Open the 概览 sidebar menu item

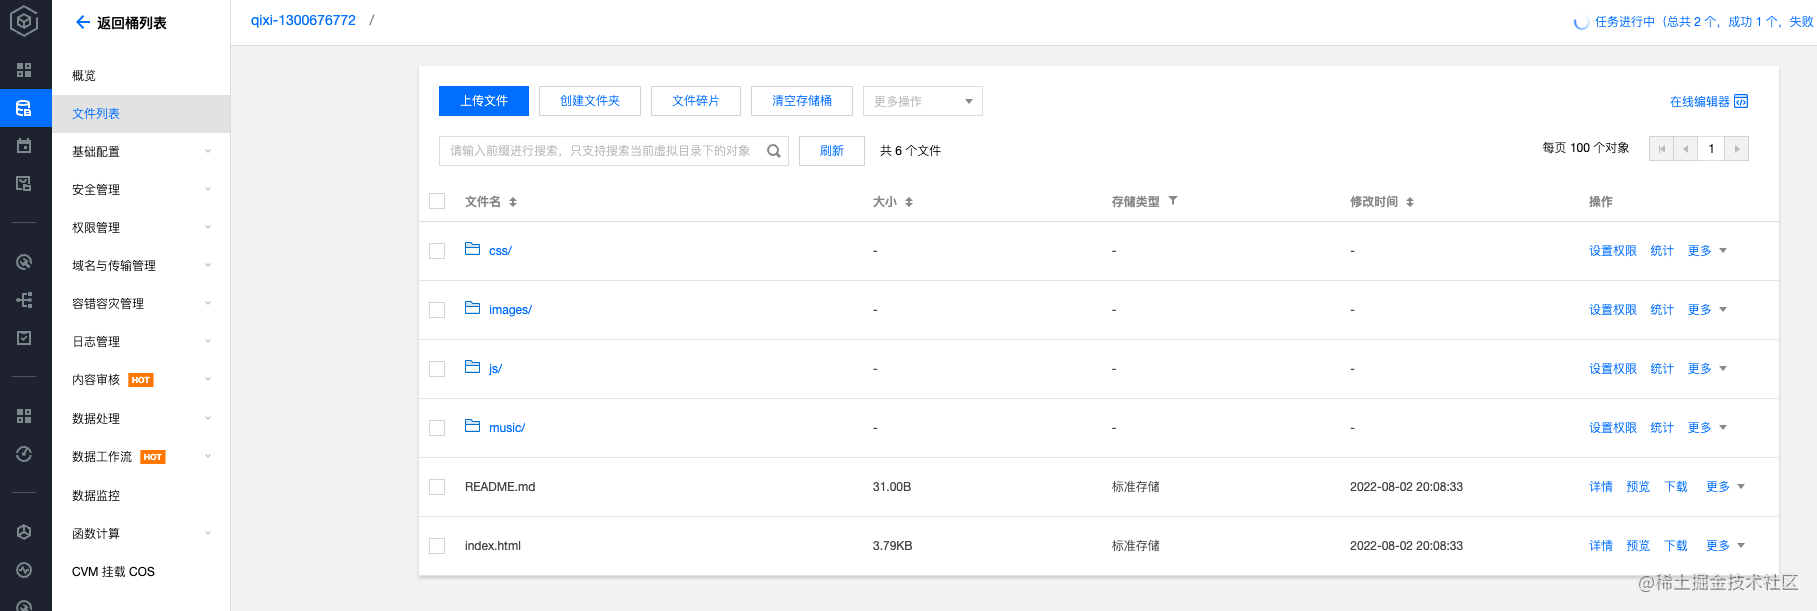(141, 76)
